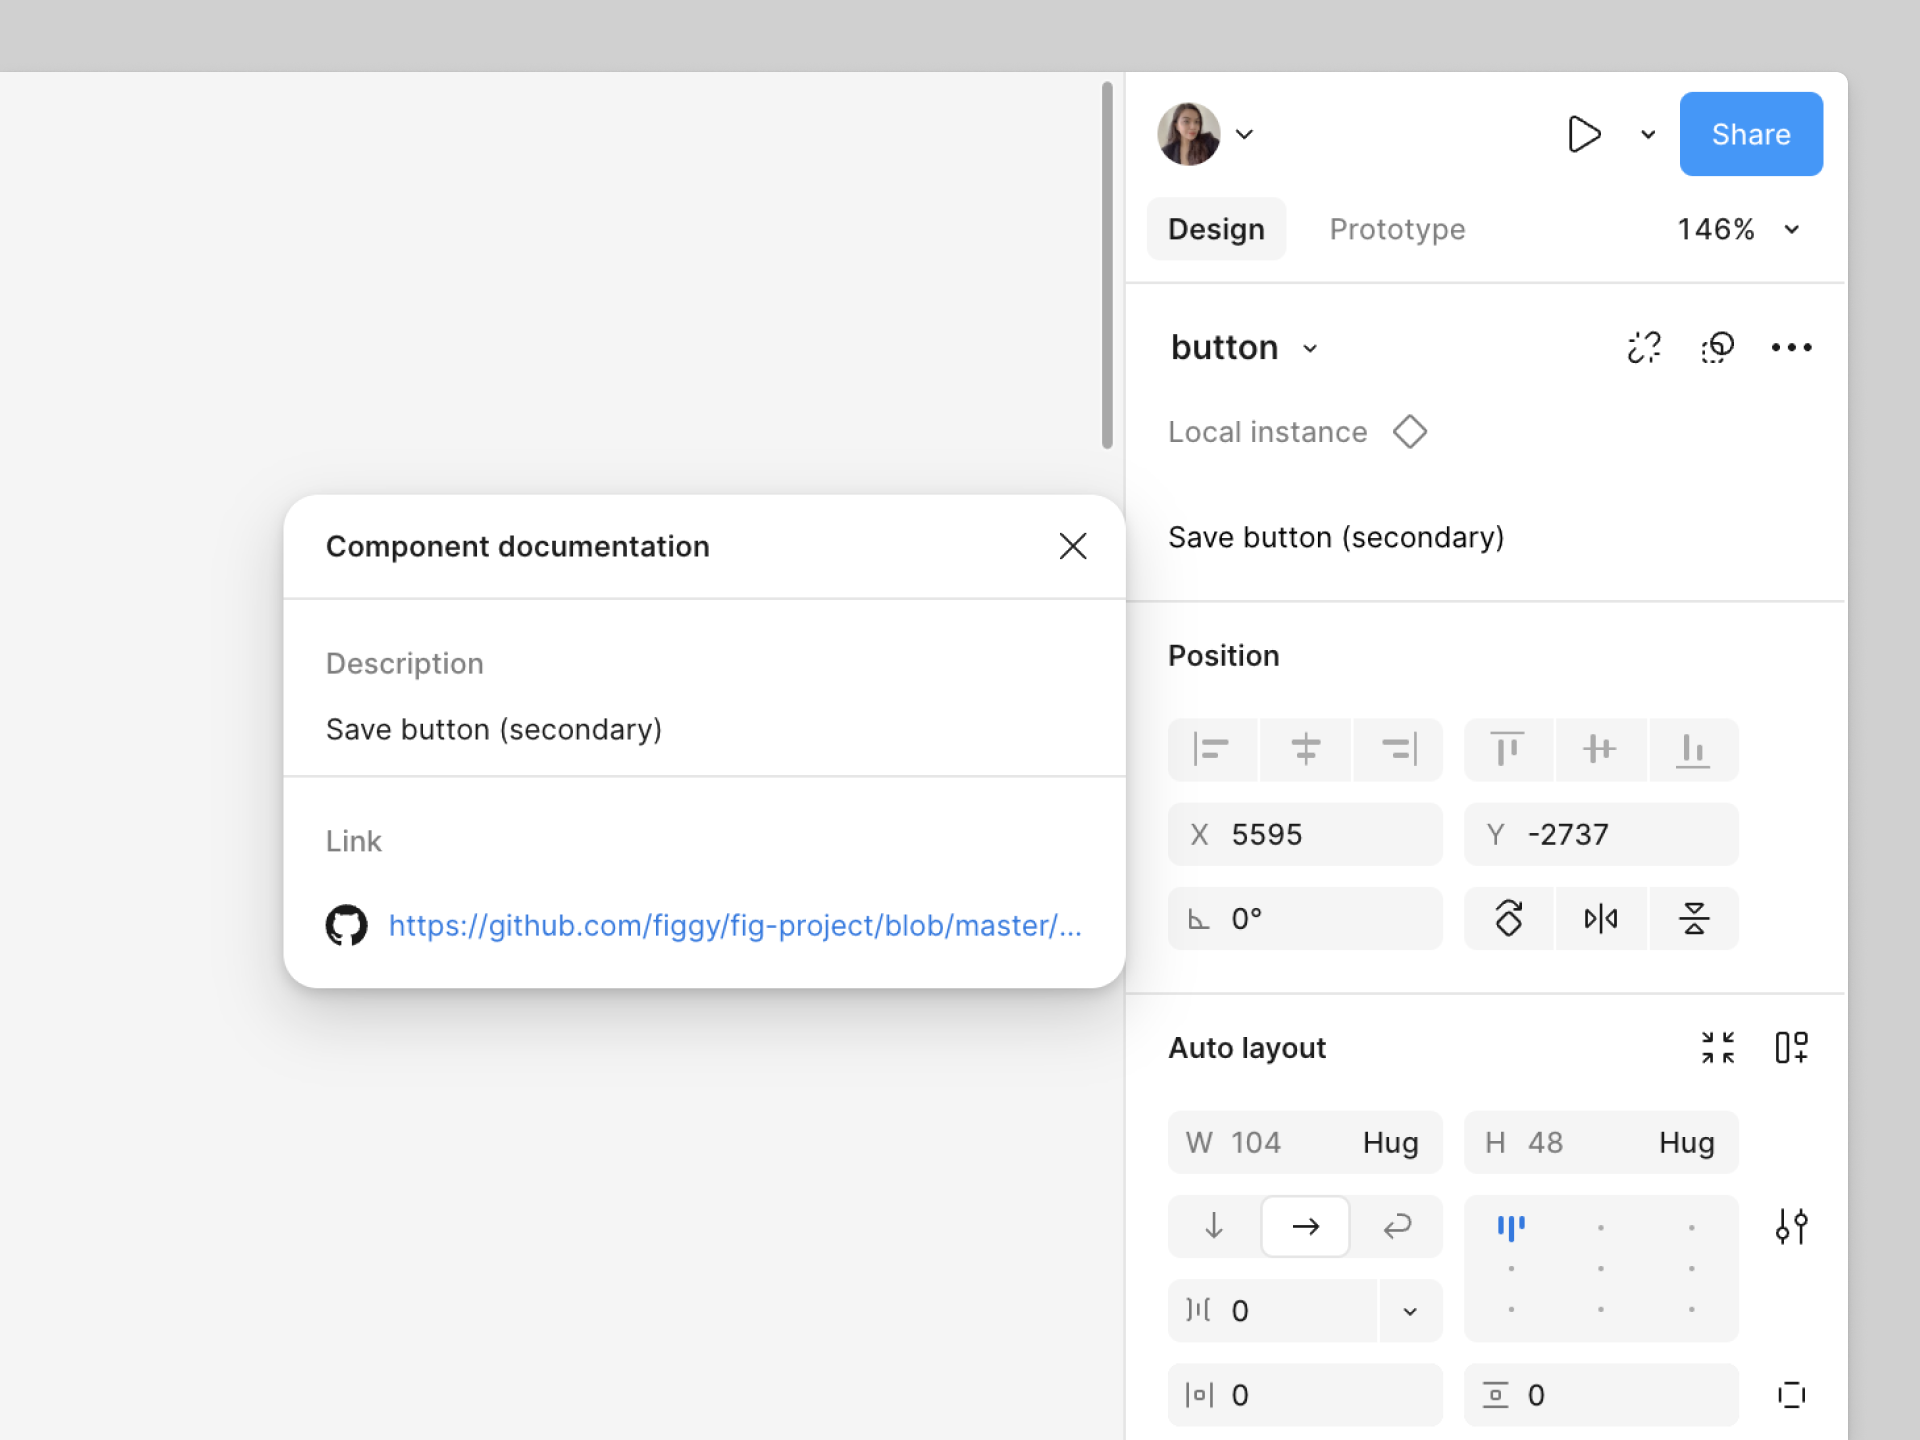This screenshot has height=1440, width=1920.
Task: Select vertical layout direction arrow
Action: [1213, 1226]
